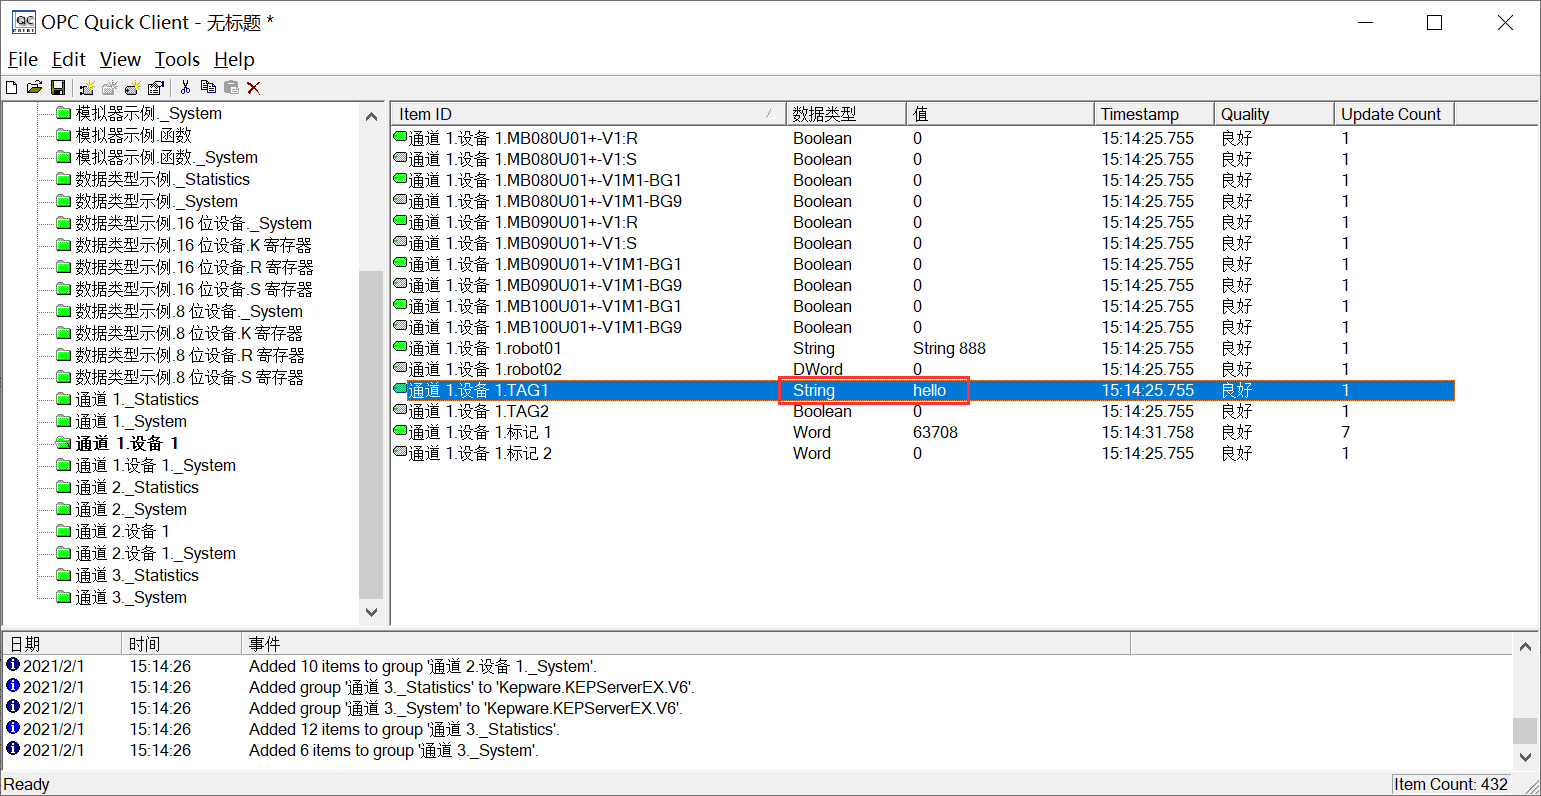Image resolution: width=1541 pixels, height=796 pixels.
Task: Select the highlighted 通道 1.设备 1.TAG1 row
Action: (x=923, y=390)
